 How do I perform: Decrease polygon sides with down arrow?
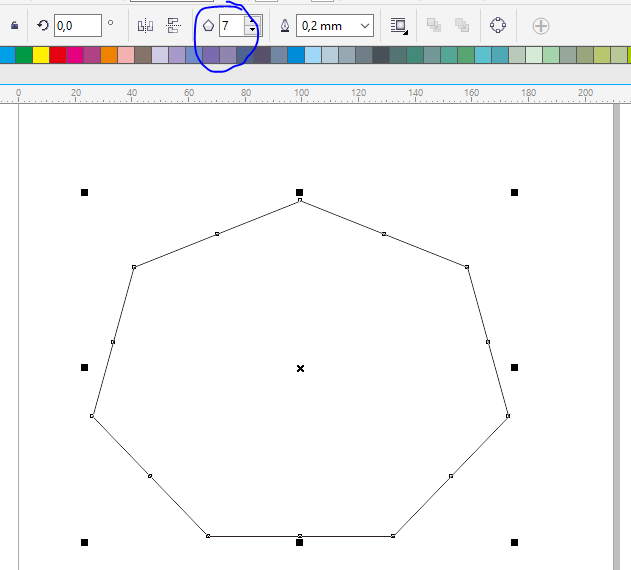(x=252, y=31)
